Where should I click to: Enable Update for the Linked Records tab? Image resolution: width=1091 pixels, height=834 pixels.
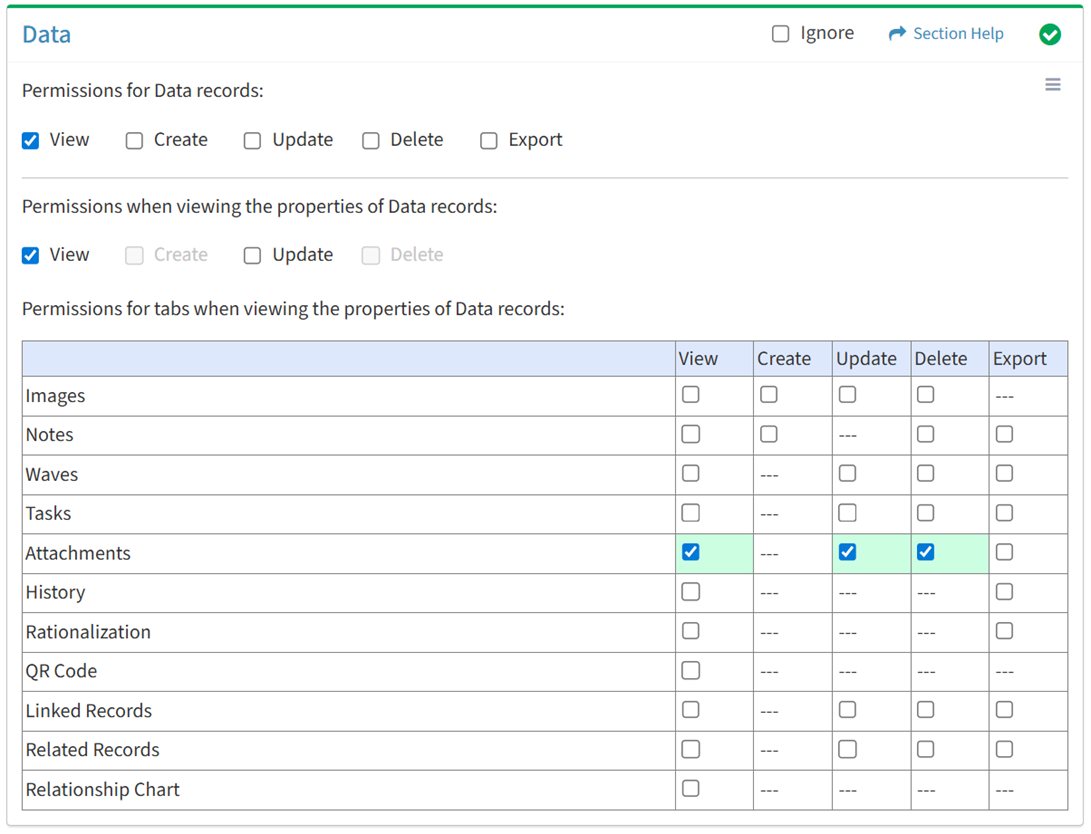tap(847, 710)
